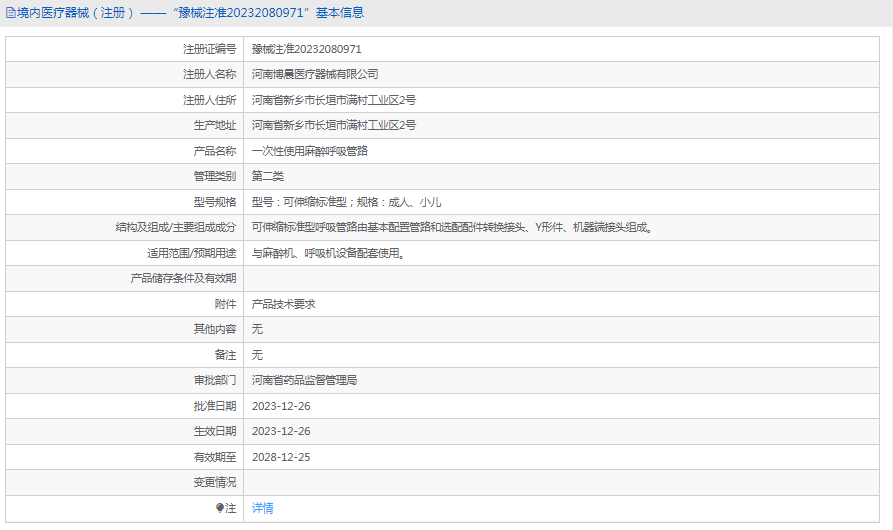Click the 批准日期 value 2023-12-26

[x=281, y=406]
